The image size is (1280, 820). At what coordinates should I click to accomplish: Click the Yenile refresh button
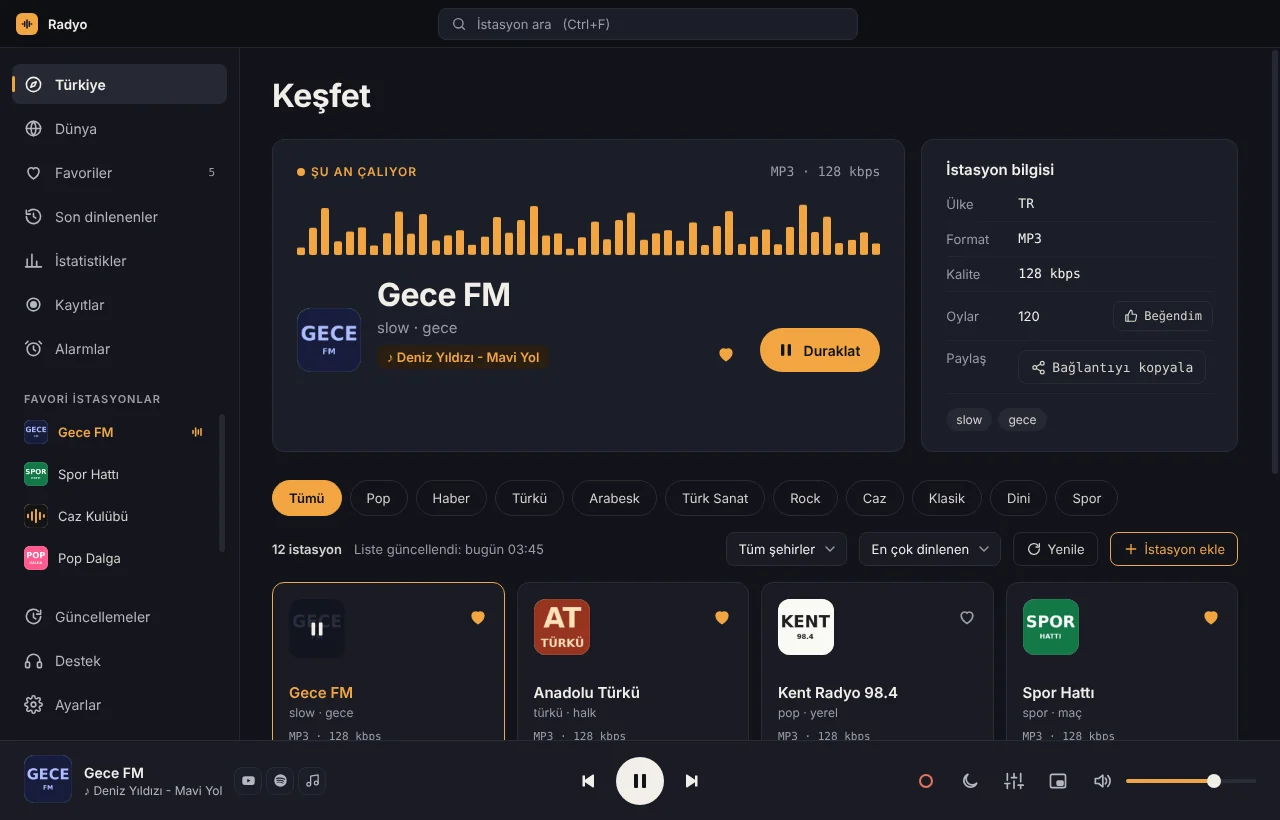coord(1056,549)
